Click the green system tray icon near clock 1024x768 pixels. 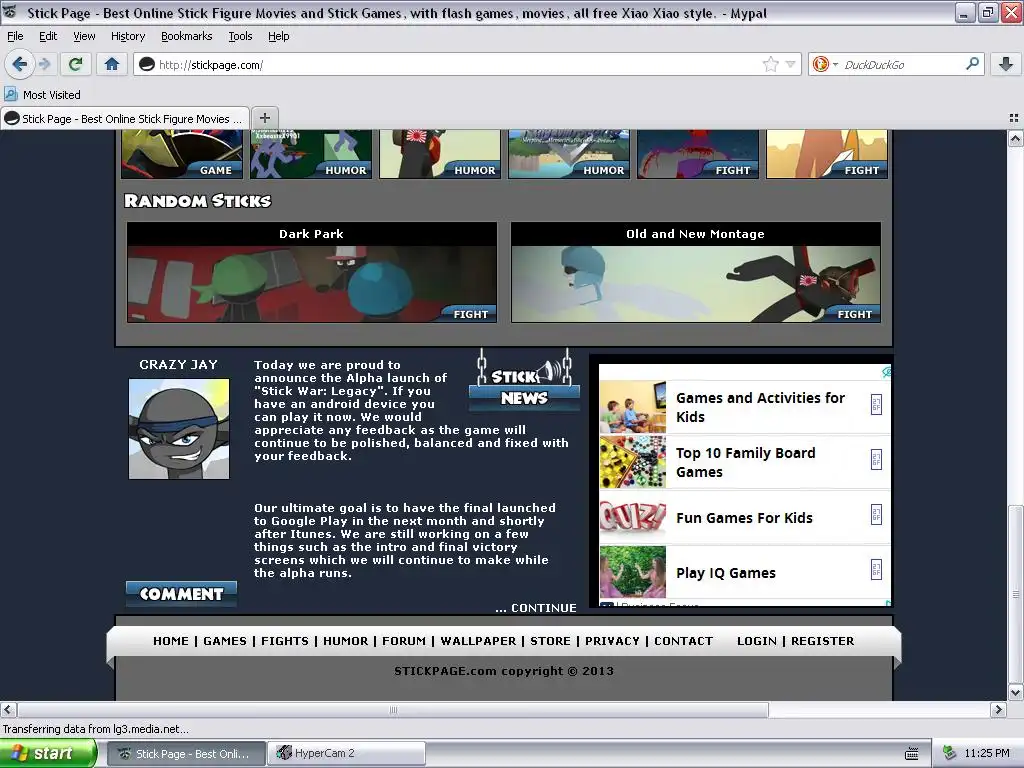[950, 753]
